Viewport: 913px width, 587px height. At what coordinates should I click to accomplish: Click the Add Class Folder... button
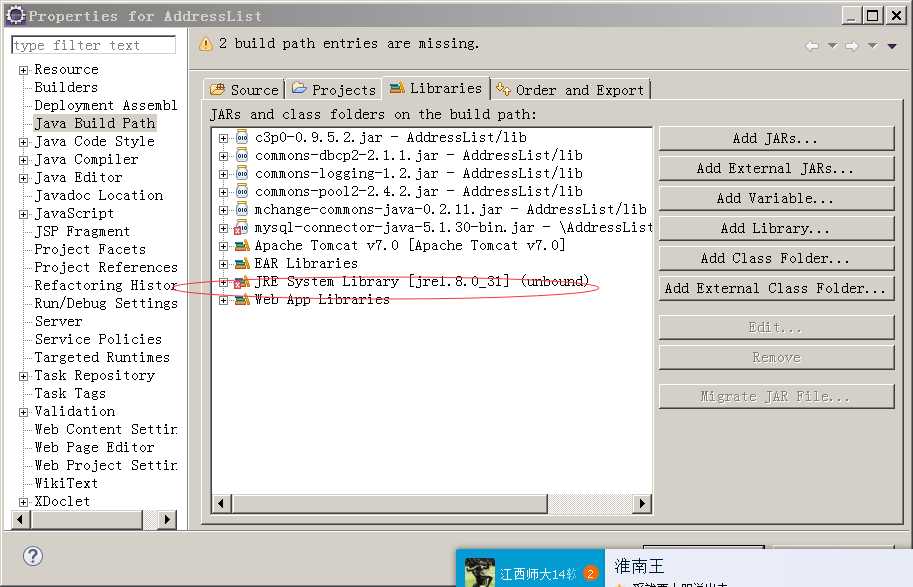(x=776, y=259)
